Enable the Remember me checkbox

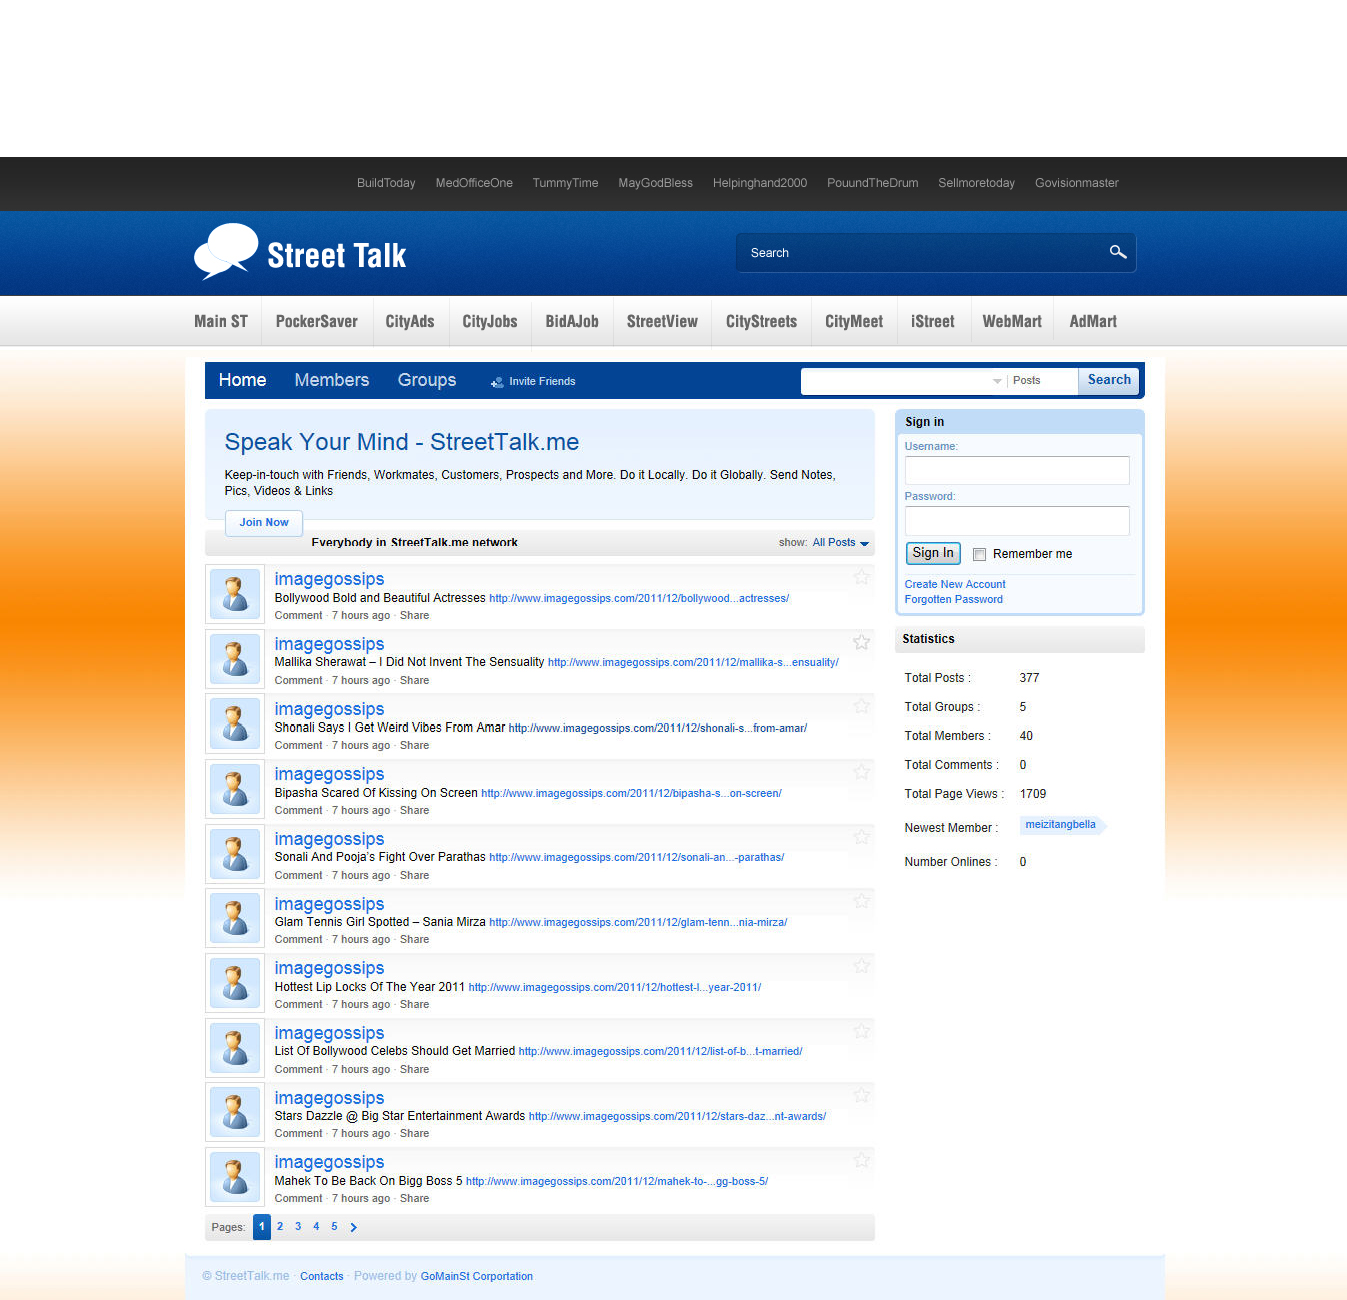(x=980, y=554)
